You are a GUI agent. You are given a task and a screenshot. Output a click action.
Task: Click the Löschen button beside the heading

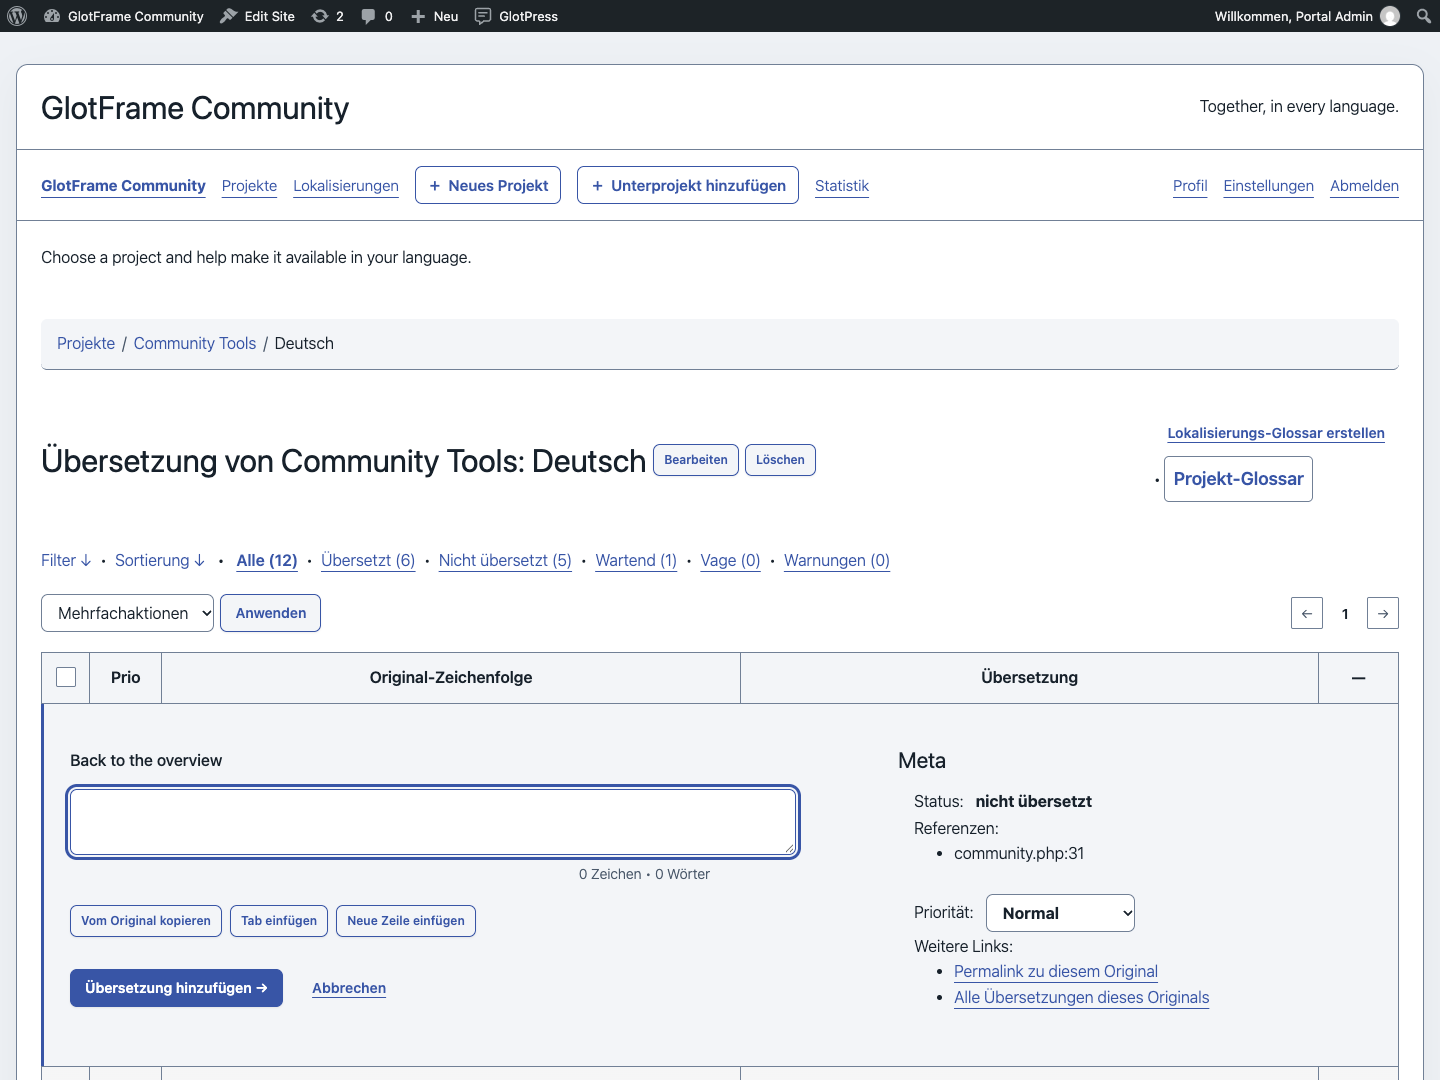(x=780, y=460)
